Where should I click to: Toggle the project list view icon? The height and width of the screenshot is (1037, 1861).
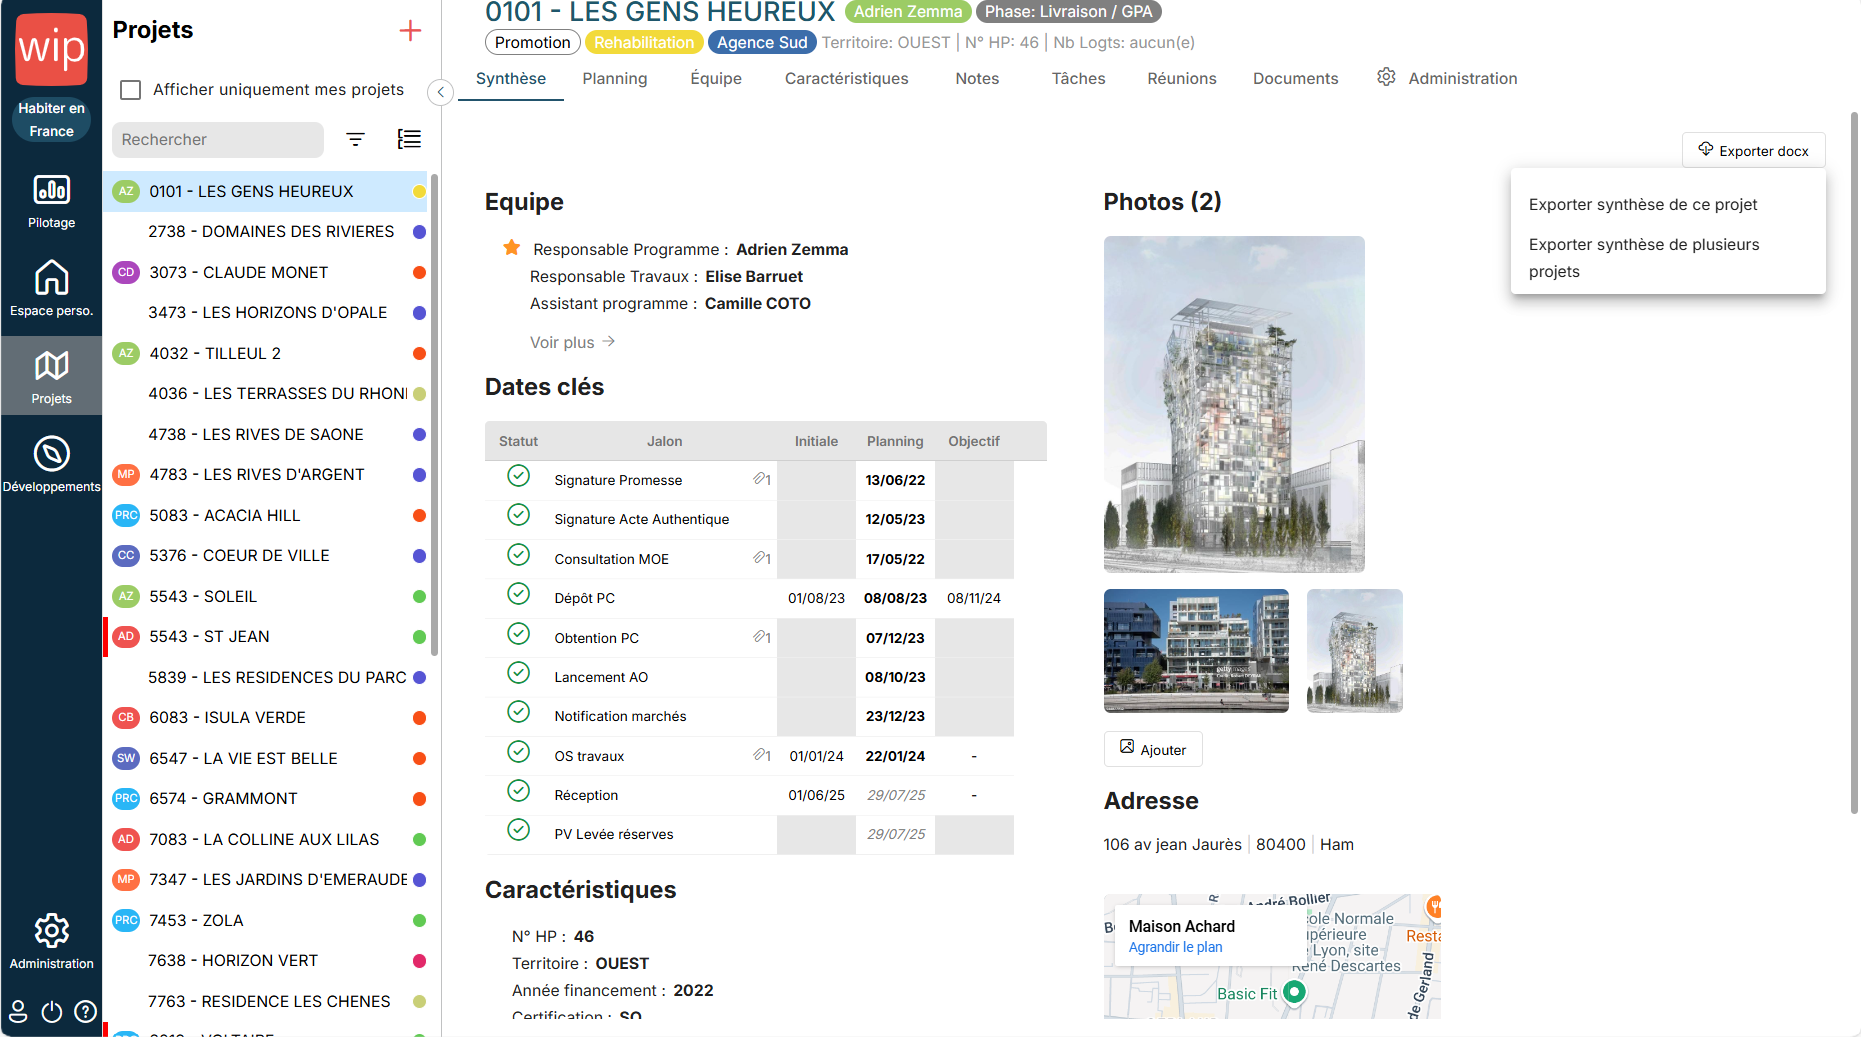pos(409,139)
